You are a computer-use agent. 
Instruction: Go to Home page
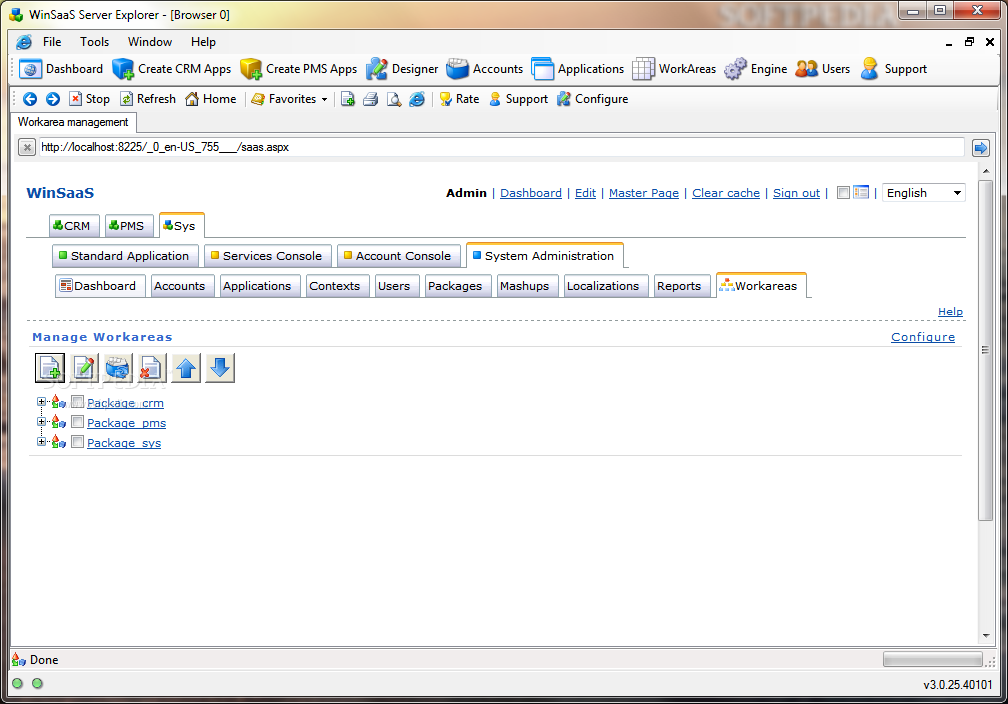(x=210, y=99)
